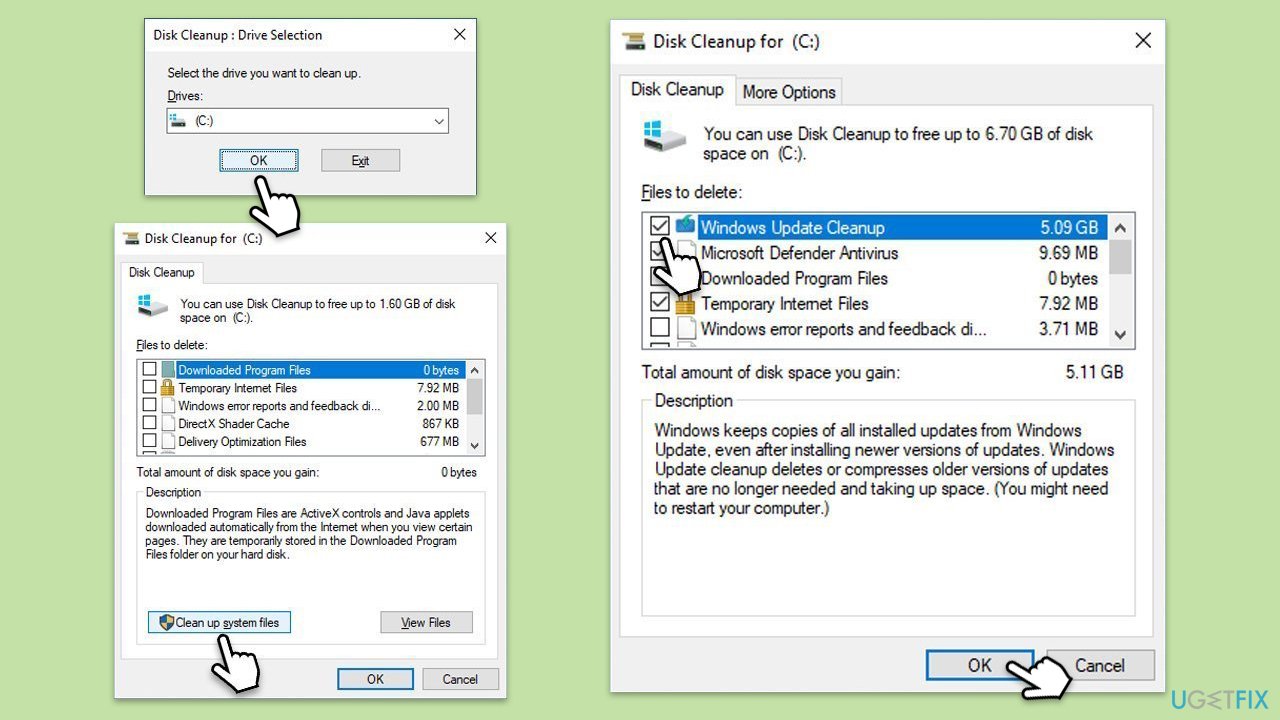
Task: Click right file list scroll-down arrow
Action: point(1120,335)
